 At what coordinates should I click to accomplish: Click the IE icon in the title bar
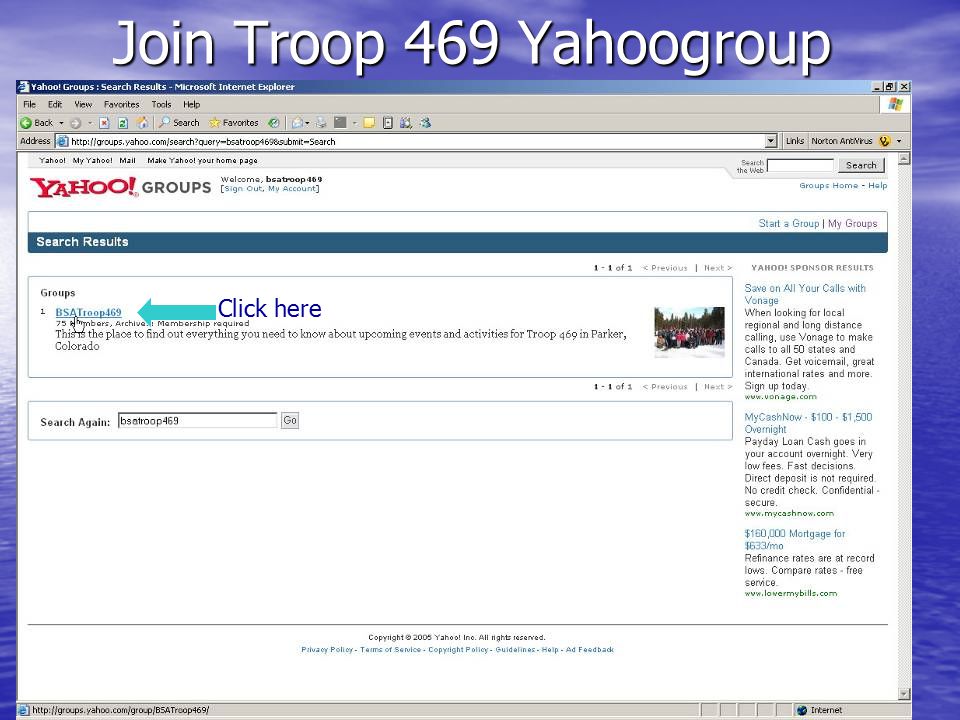point(23,87)
